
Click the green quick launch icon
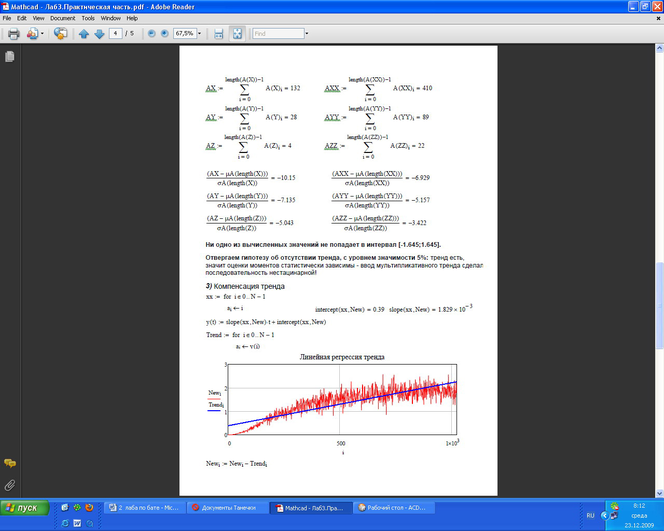[77, 507]
